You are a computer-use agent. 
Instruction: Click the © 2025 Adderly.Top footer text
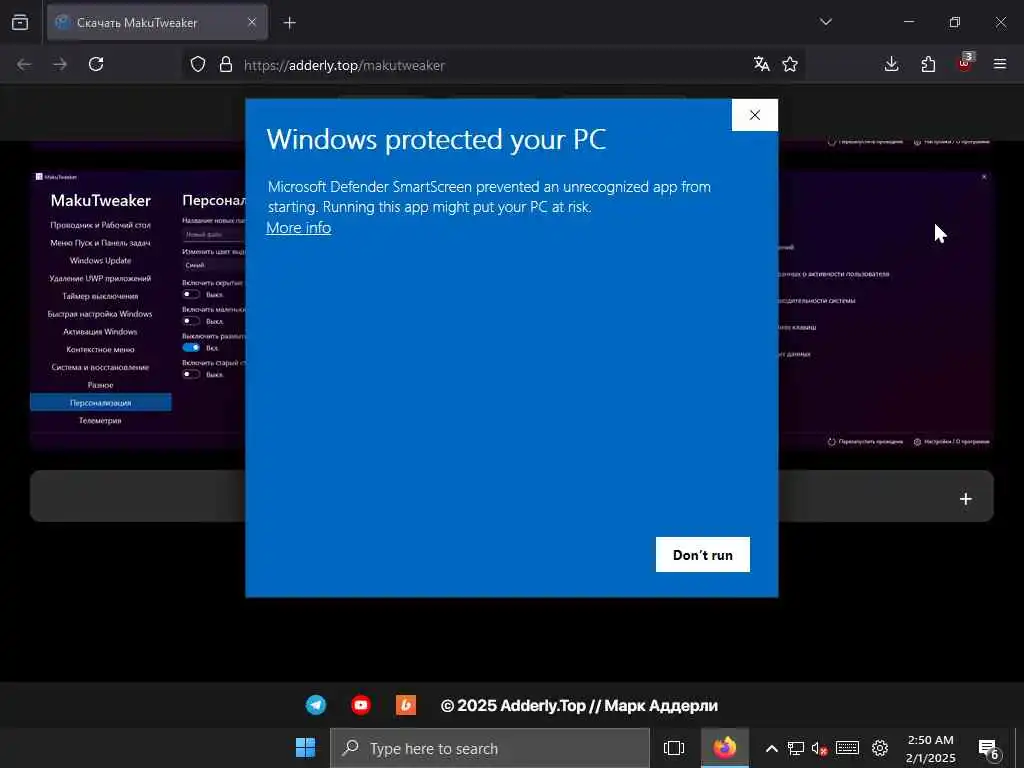(x=579, y=705)
